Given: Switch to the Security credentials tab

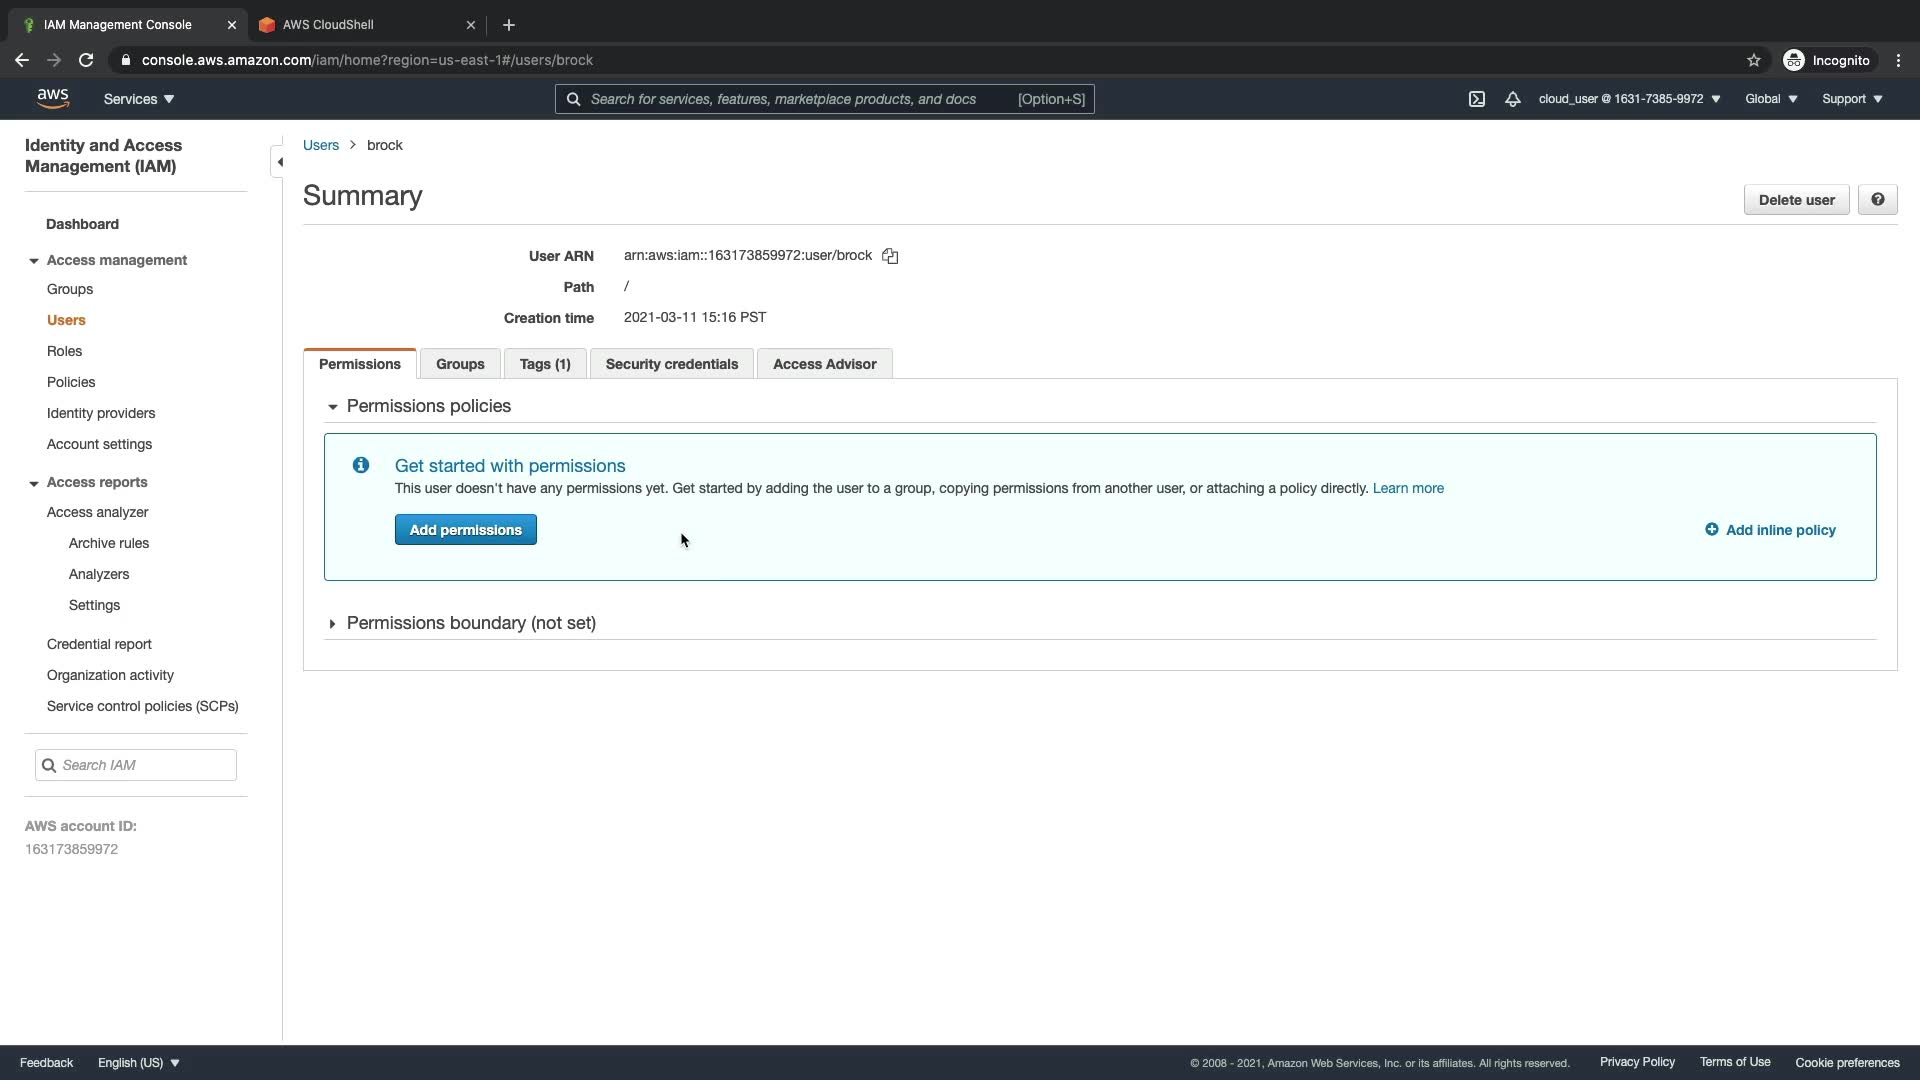Looking at the screenshot, I should coord(671,364).
